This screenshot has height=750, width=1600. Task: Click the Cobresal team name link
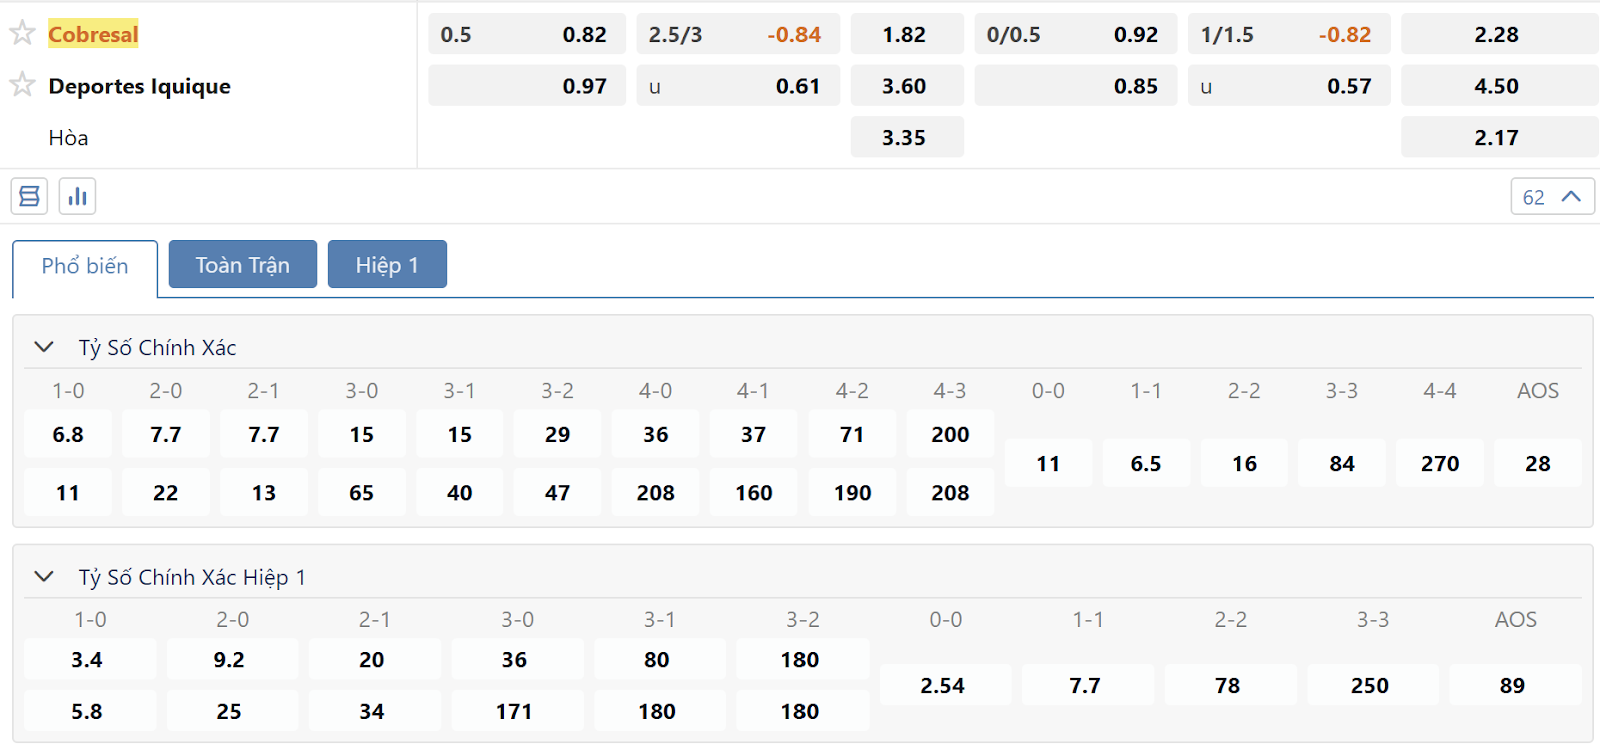[93, 34]
